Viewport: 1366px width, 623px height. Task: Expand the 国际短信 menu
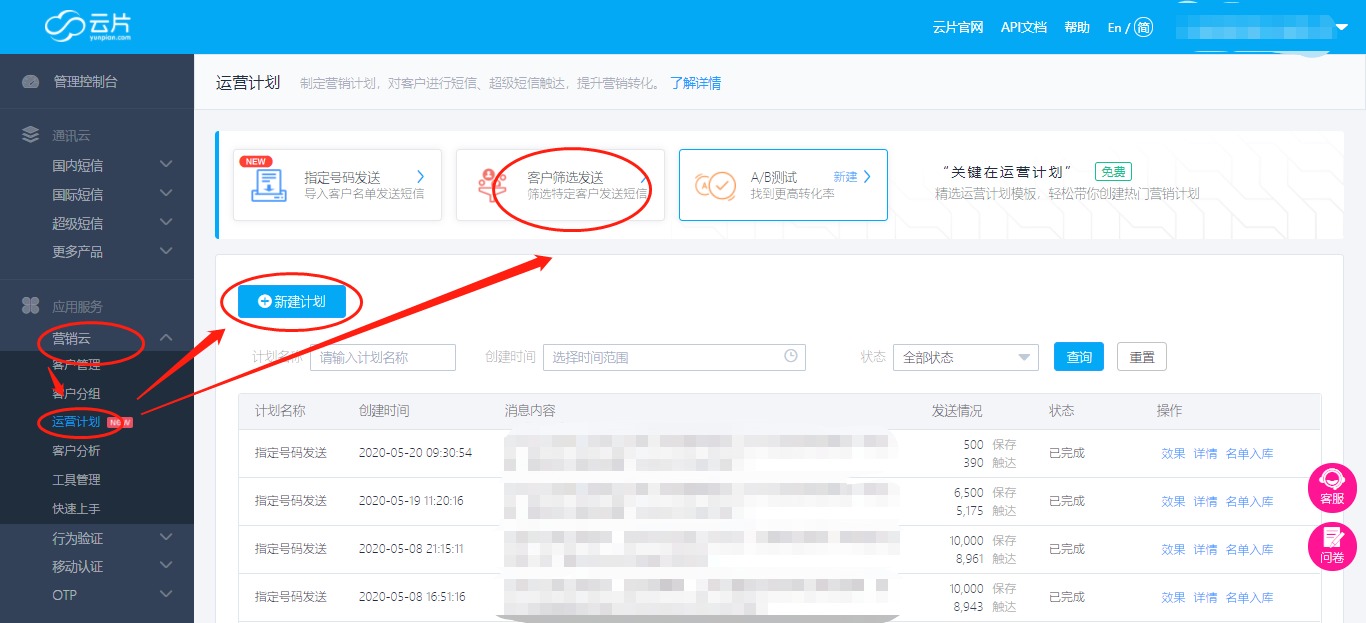coord(166,193)
